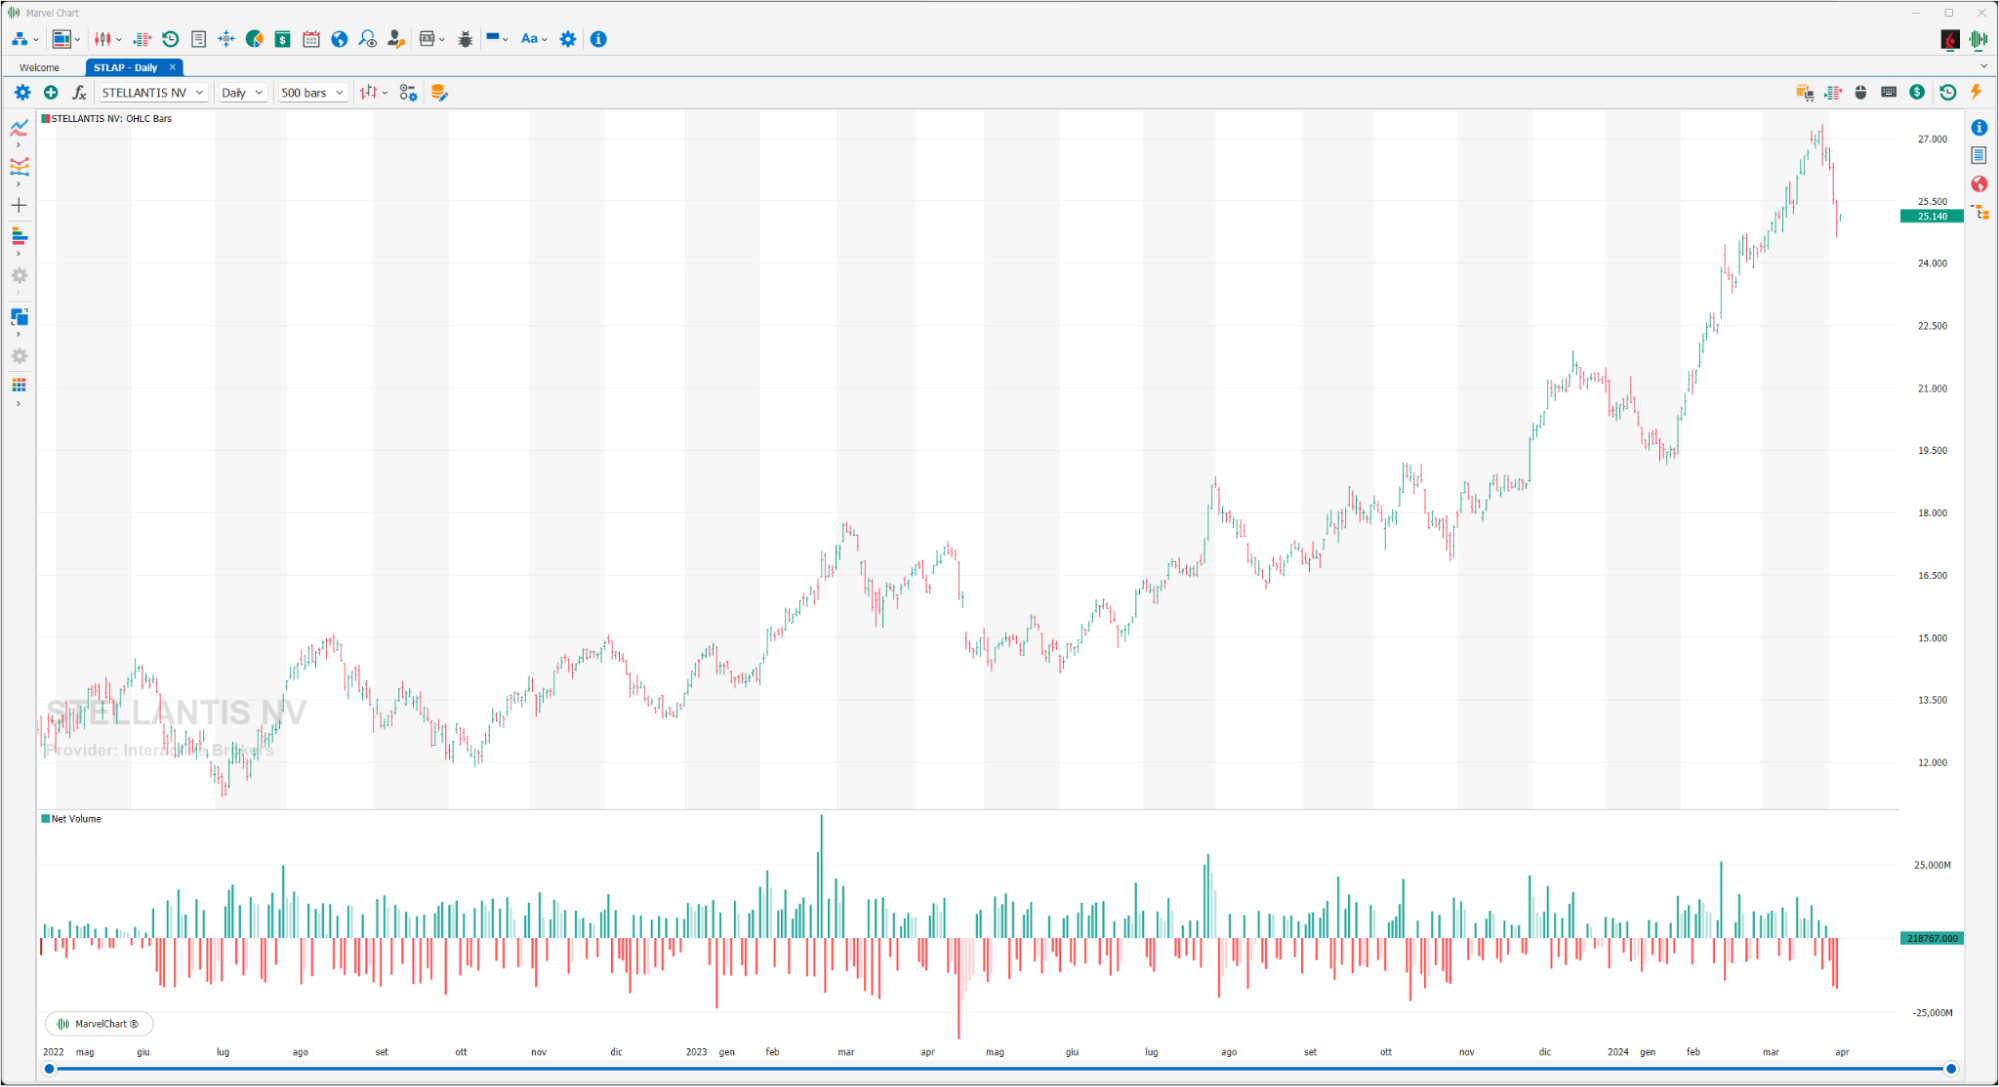
Task: Switch to the Welcome tab
Action: tap(39, 67)
